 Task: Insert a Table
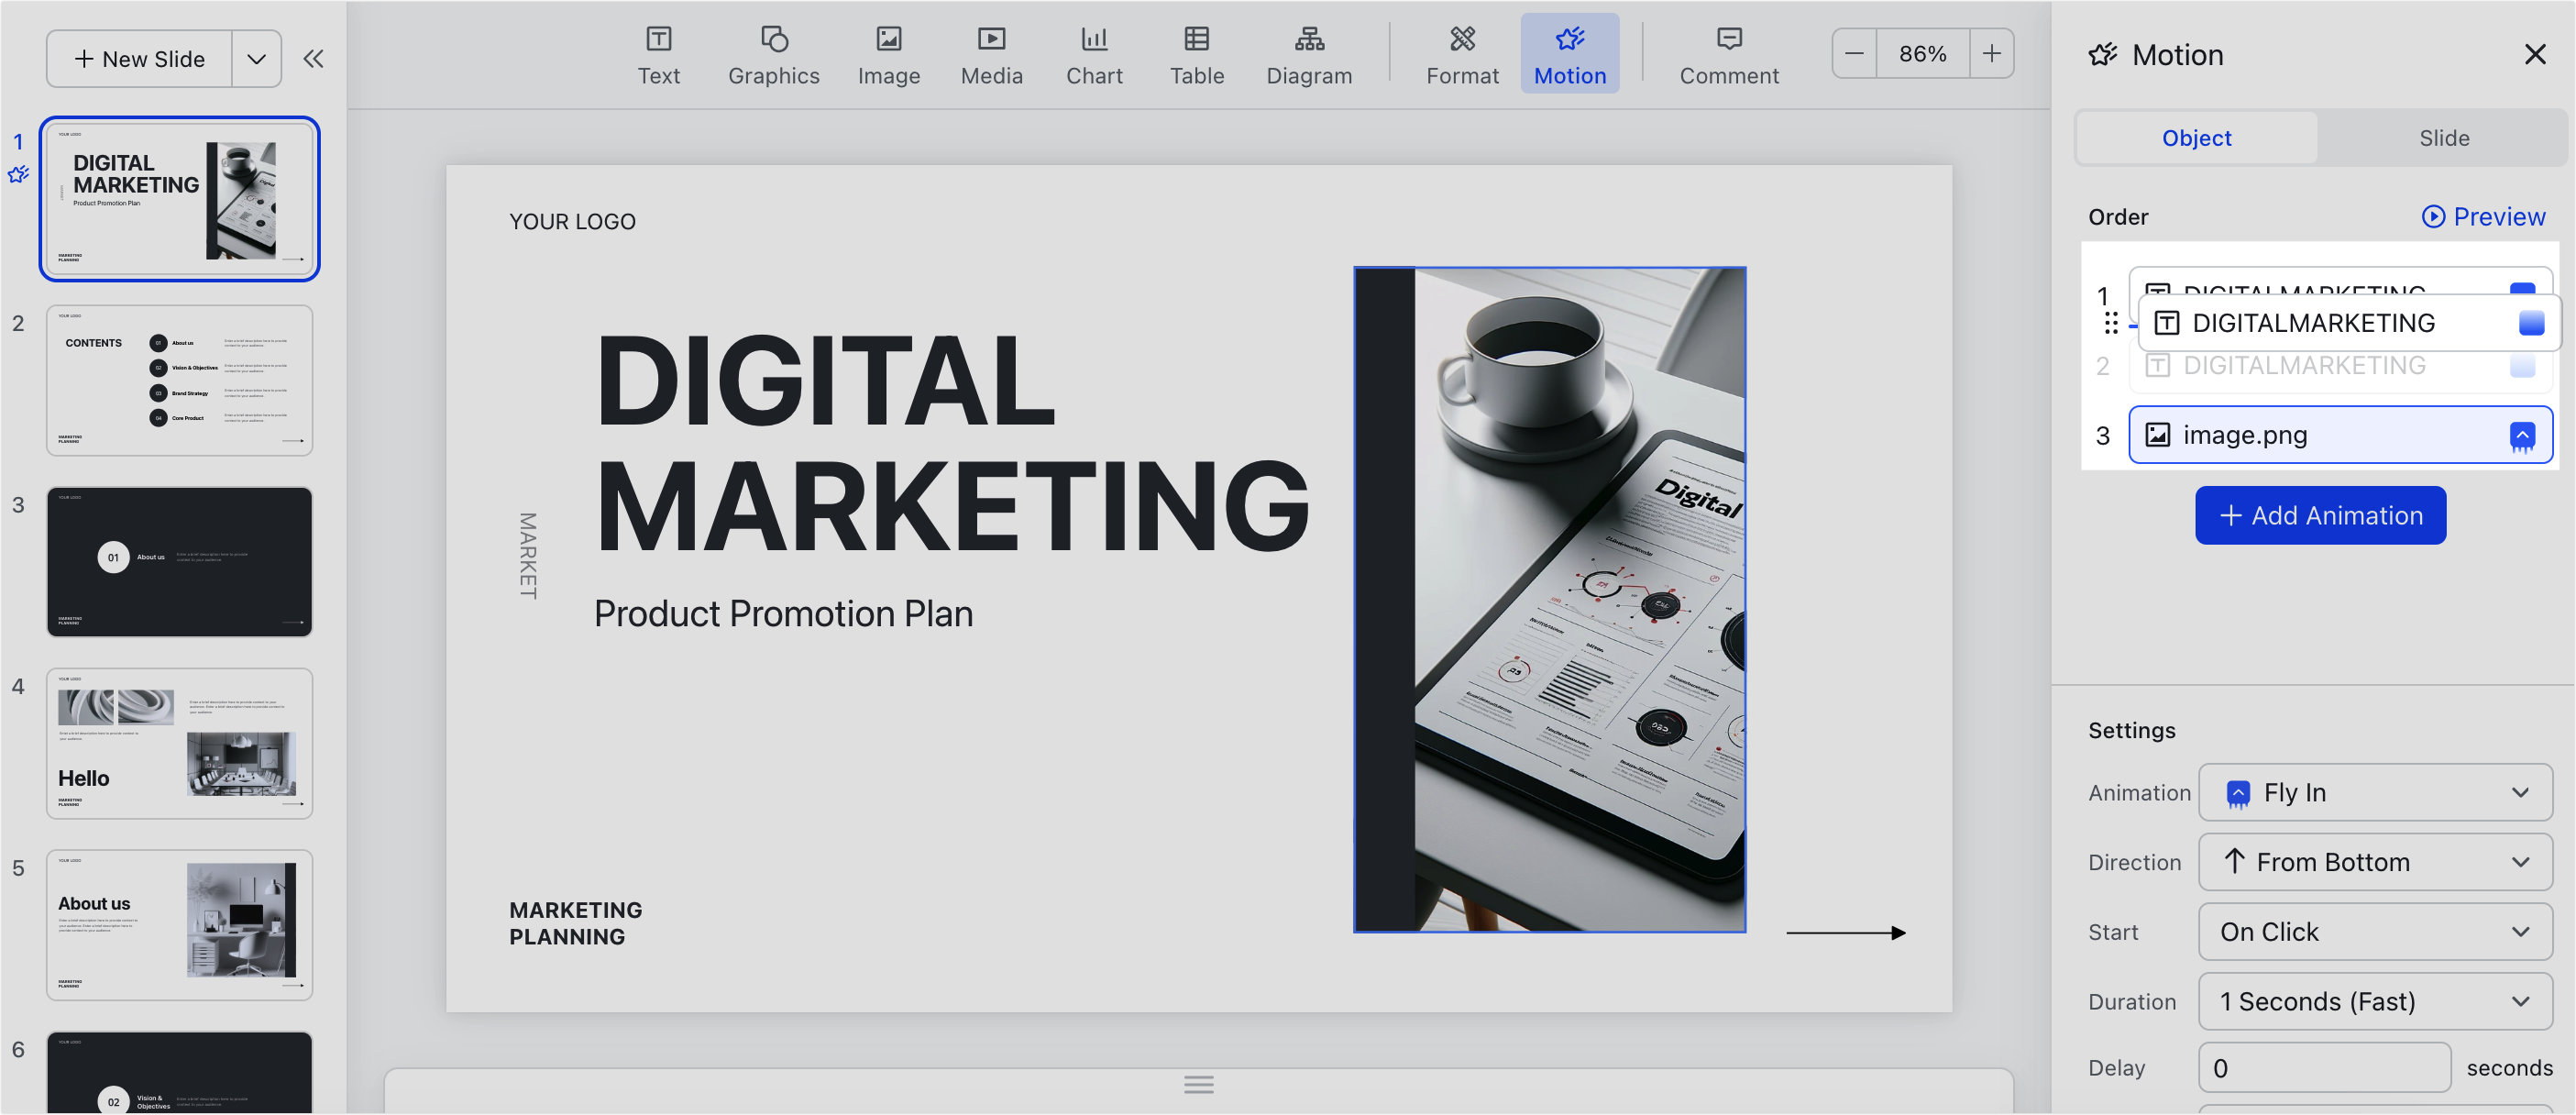pyautogui.click(x=1196, y=55)
